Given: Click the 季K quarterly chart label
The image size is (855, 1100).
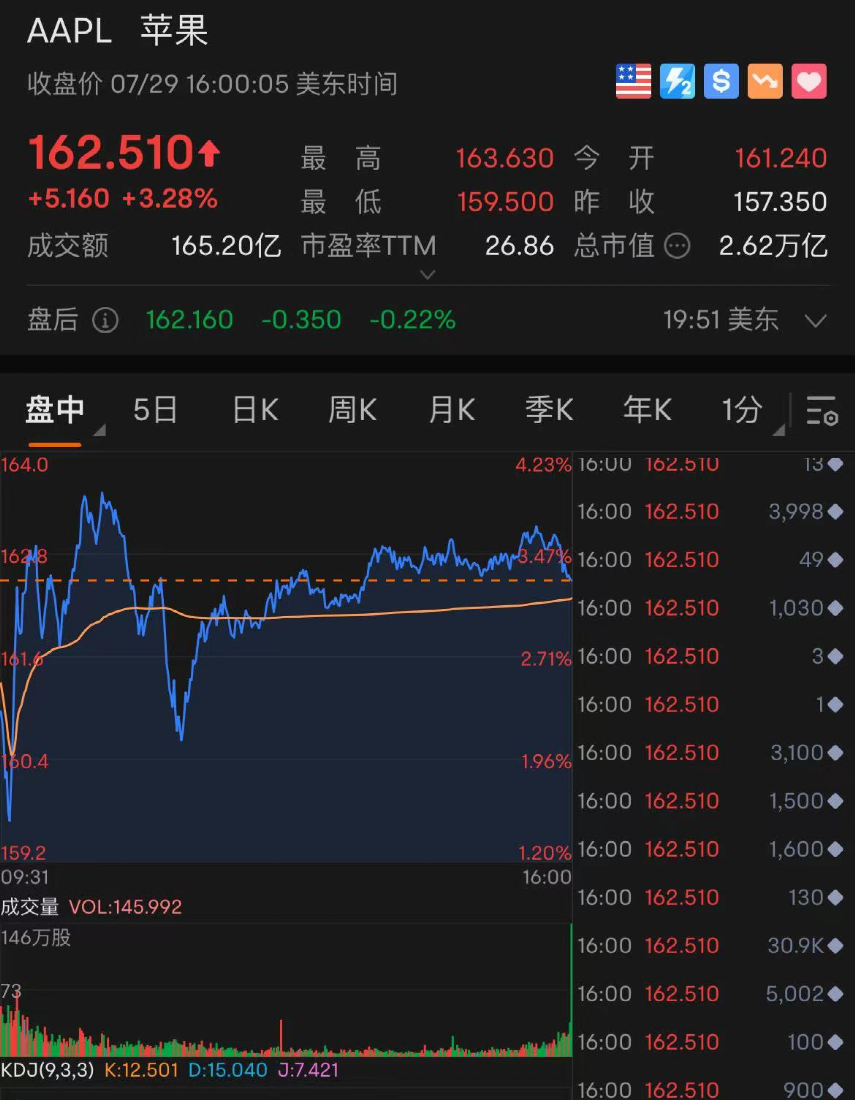Looking at the screenshot, I should [x=548, y=410].
